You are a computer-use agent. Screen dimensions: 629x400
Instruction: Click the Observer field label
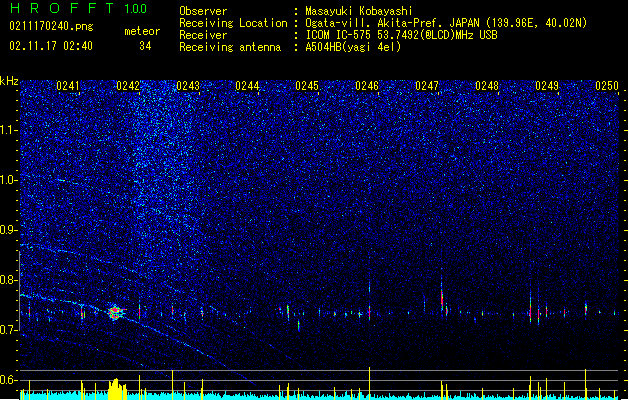point(203,11)
